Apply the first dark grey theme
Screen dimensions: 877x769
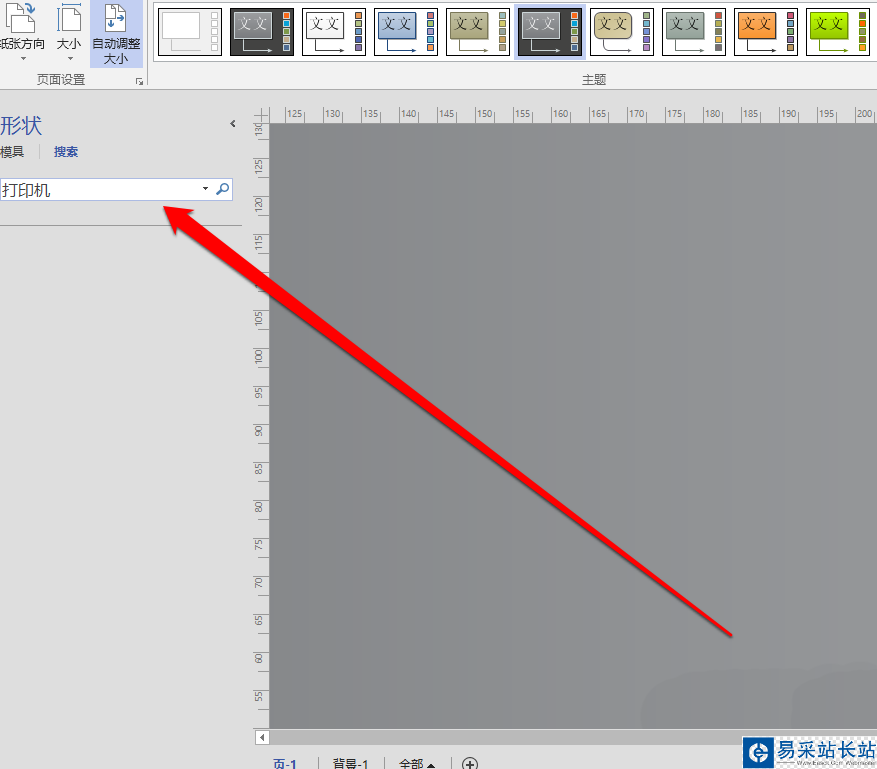[262, 32]
